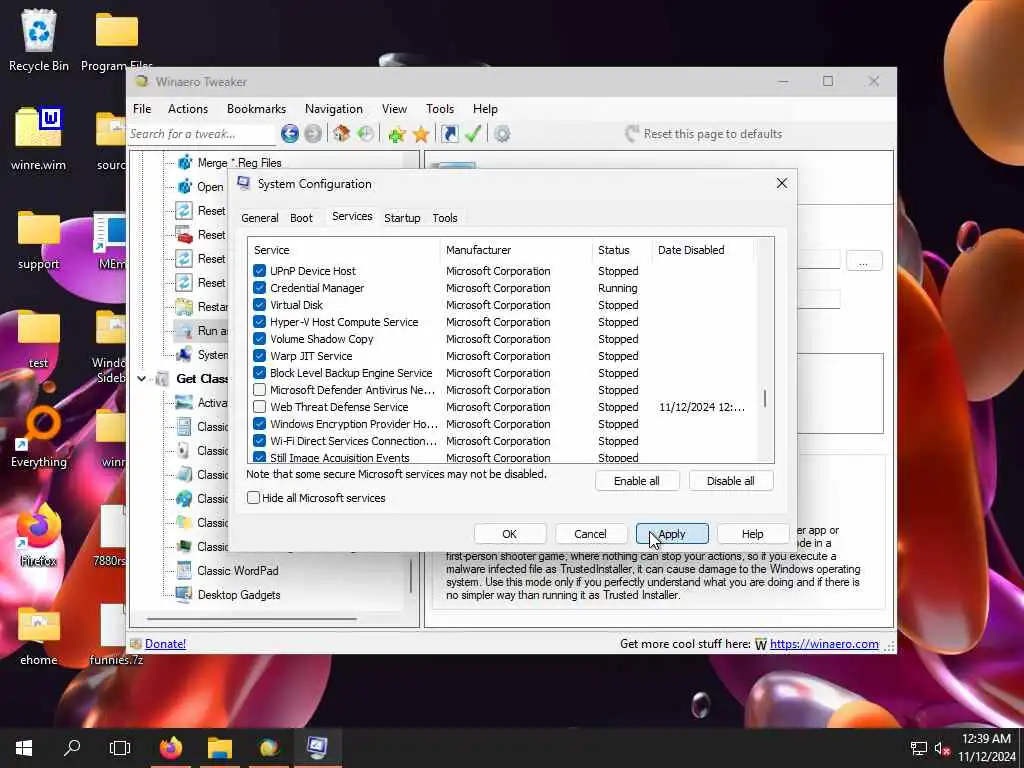Click Reset this page to defaults
The width and height of the screenshot is (1024, 768).
point(704,134)
